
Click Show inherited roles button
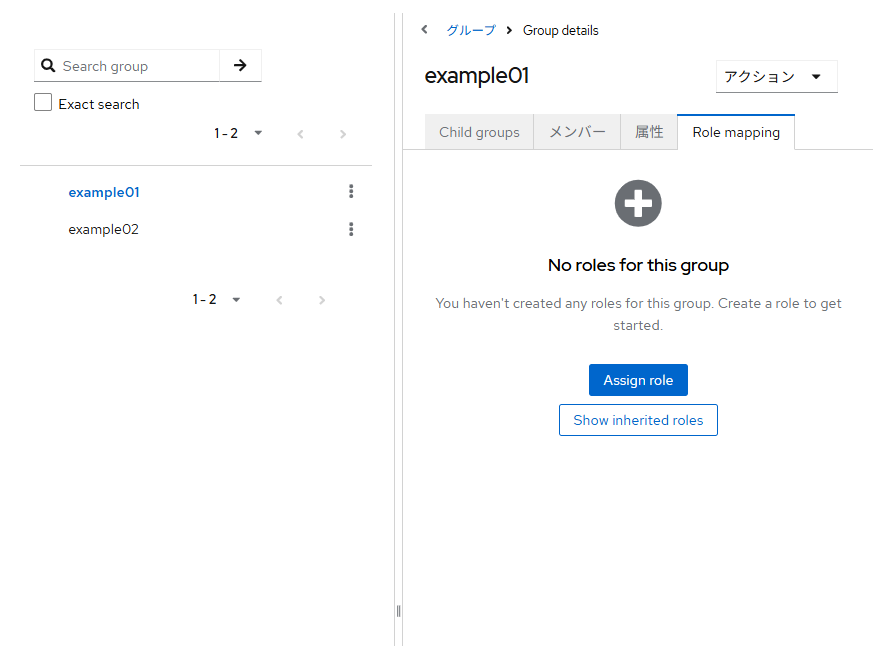(x=638, y=420)
